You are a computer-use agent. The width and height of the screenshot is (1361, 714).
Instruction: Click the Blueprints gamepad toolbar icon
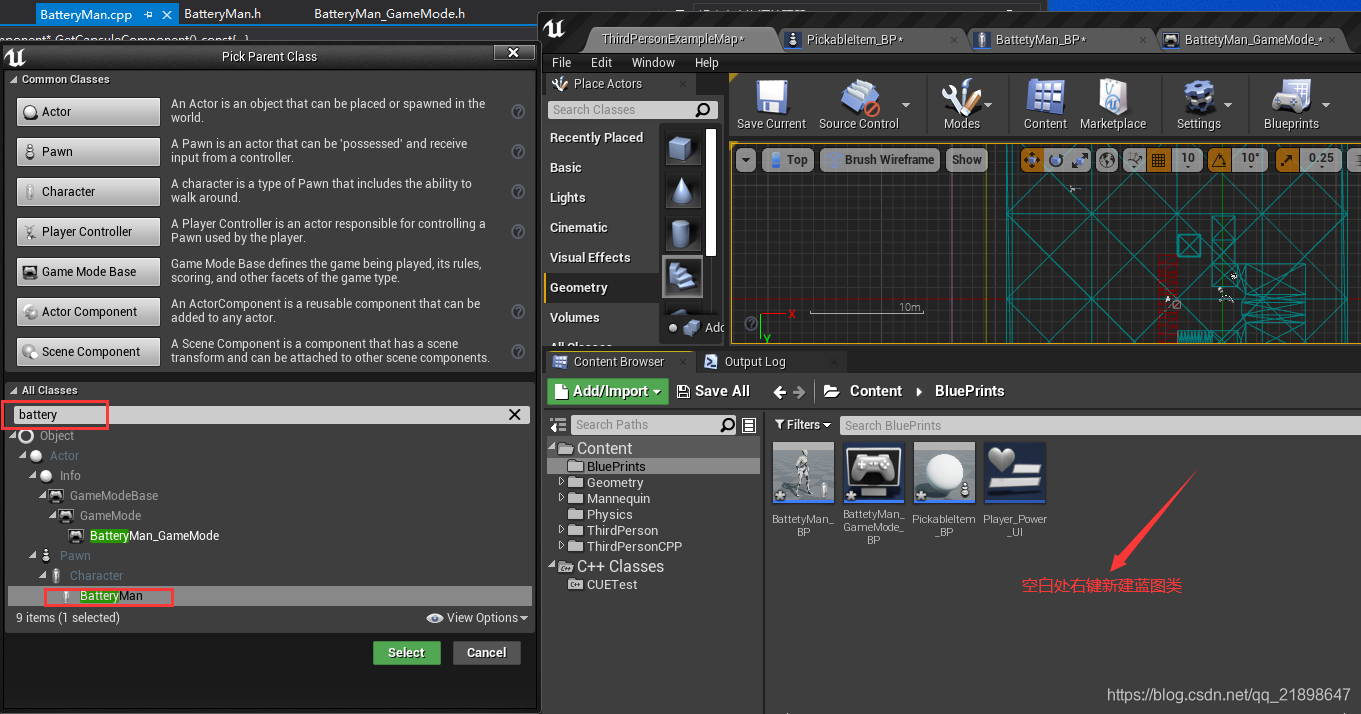coord(1291,99)
